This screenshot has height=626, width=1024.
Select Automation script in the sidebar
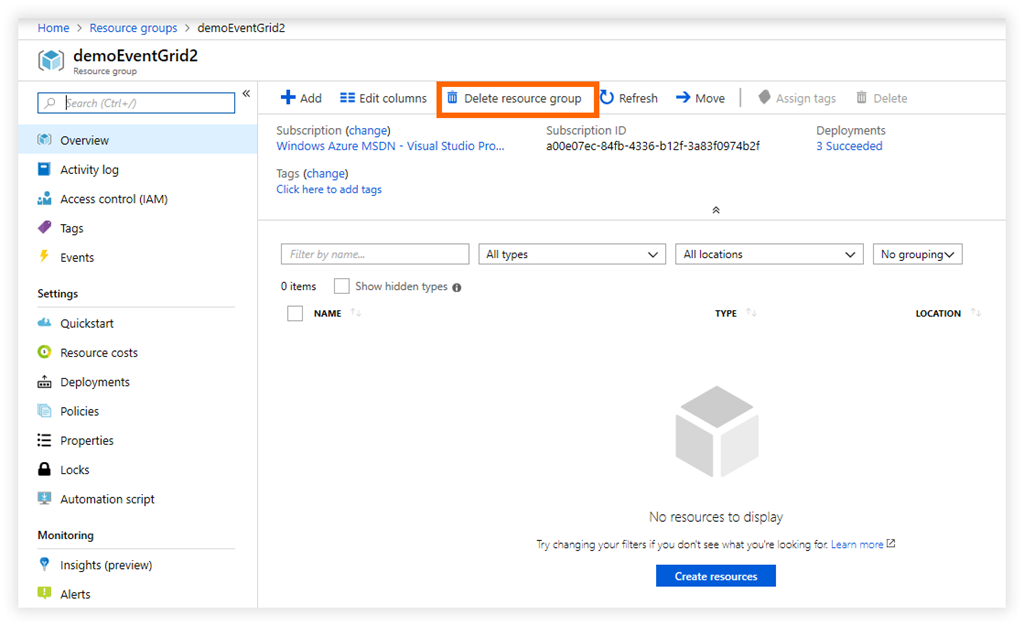(x=107, y=499)
